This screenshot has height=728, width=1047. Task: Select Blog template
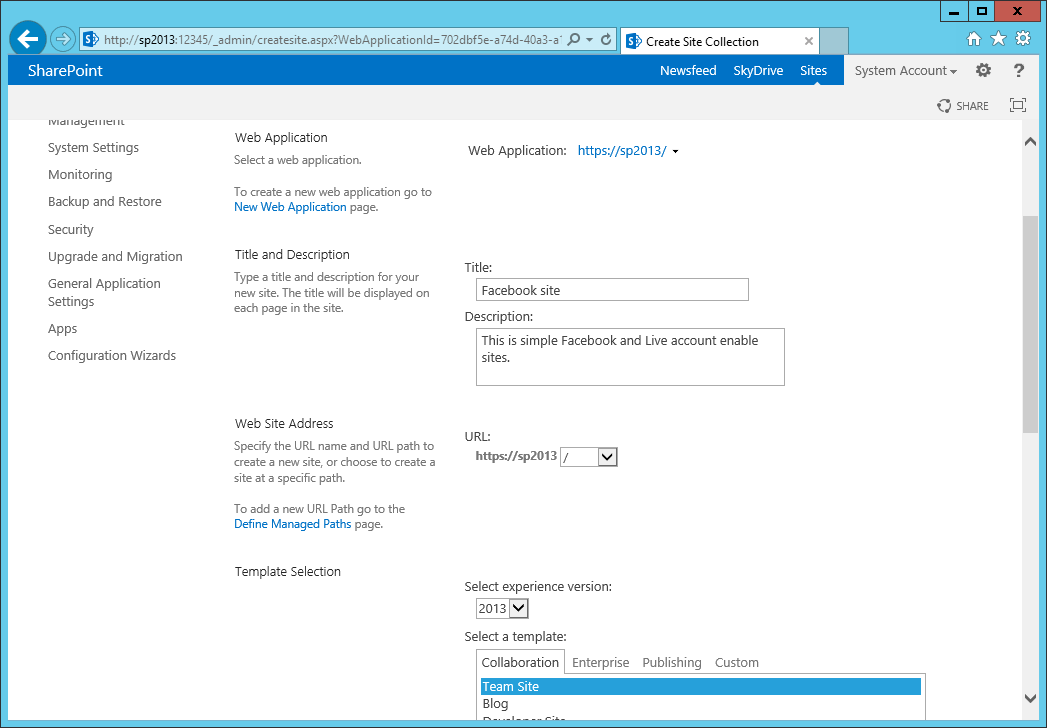tap(700, 704)
